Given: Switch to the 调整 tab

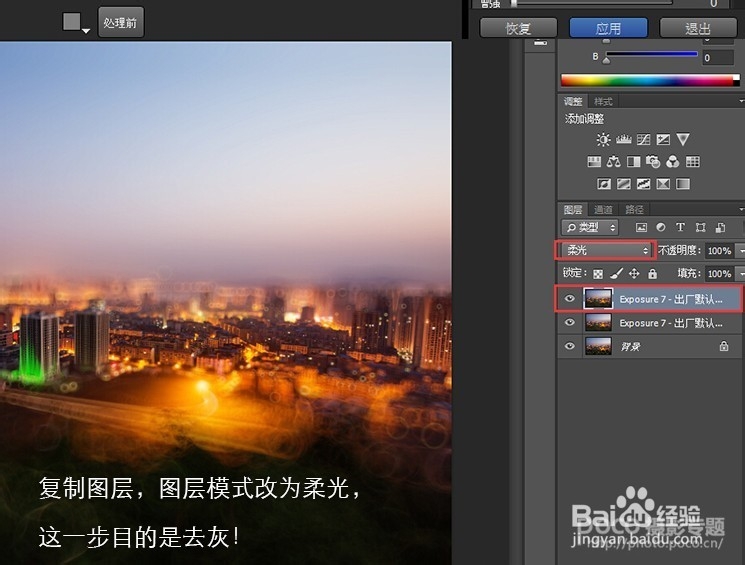Looking at the screenshot, I should [573, 101].
